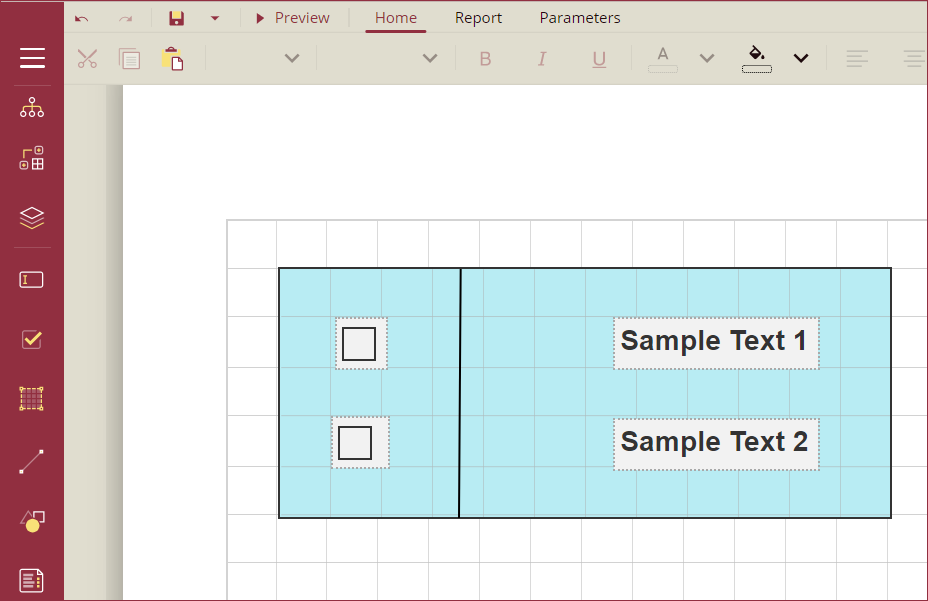The width and height of the screenshot is (928, 601).
Task: Copy selection with copy icon
Action: (x=130, y=59)
